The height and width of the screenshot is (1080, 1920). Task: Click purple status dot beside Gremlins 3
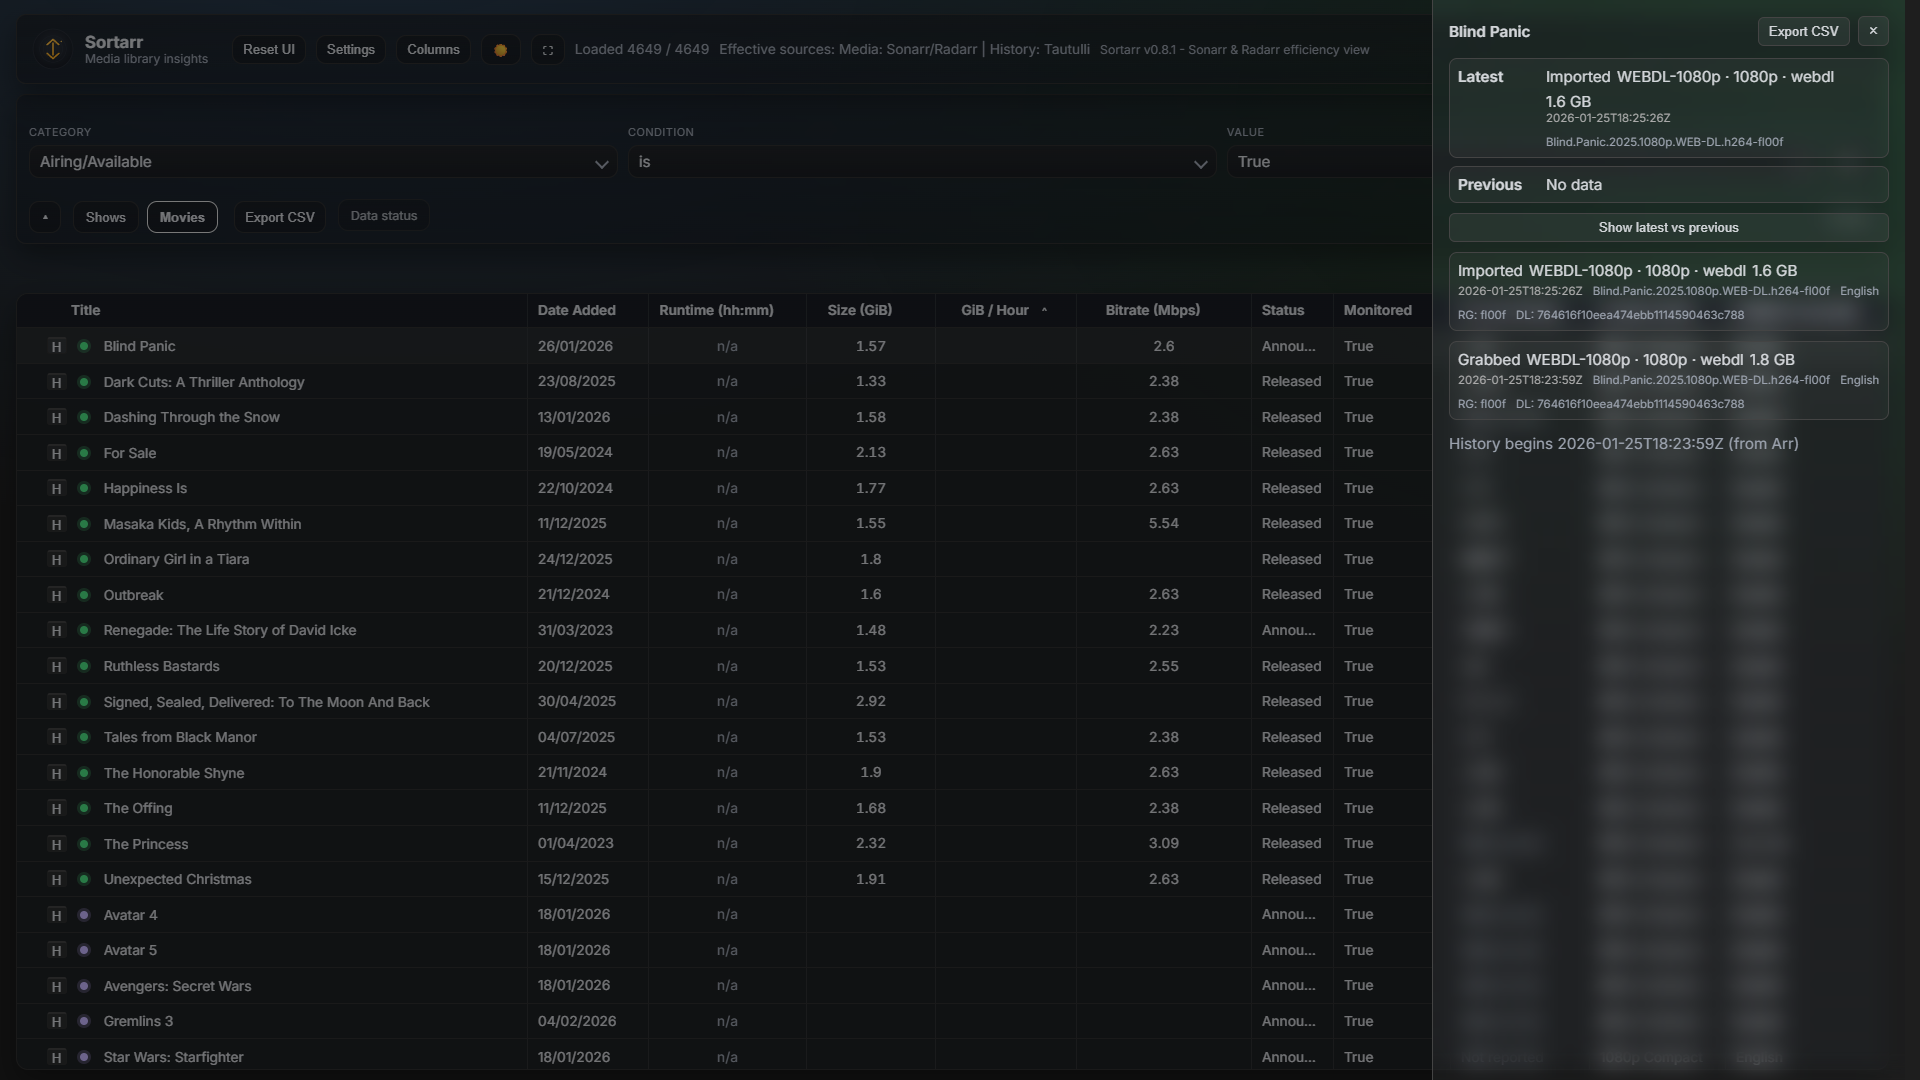coord(84,1021)
